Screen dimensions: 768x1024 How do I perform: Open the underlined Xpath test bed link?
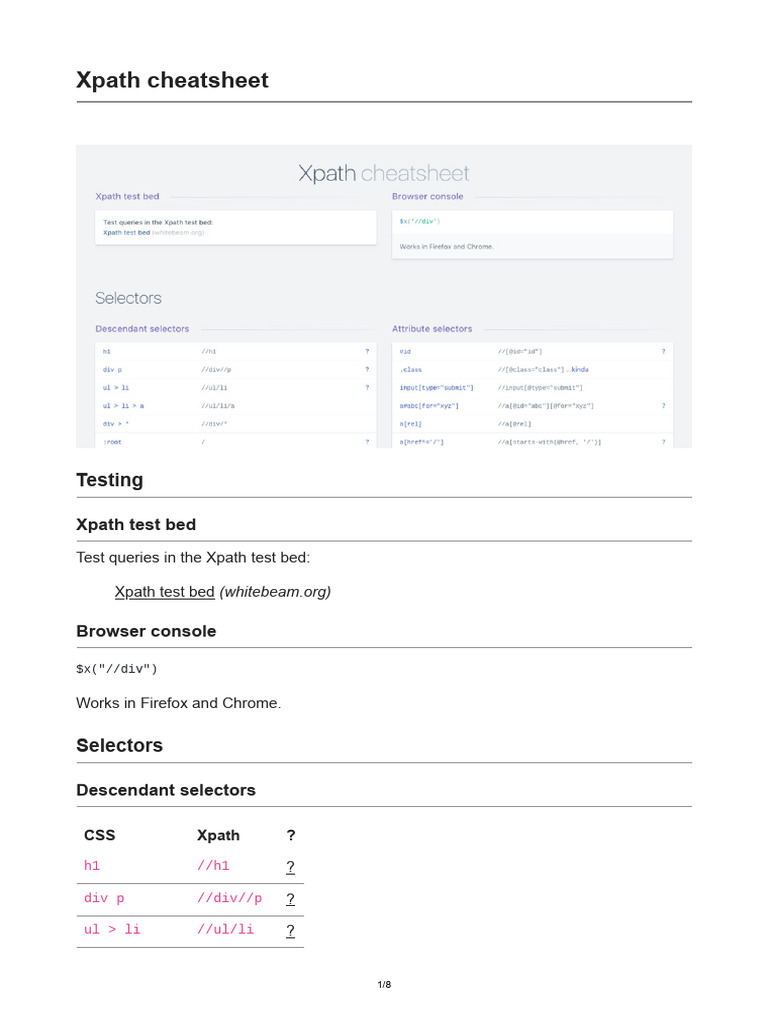[165, 592]
